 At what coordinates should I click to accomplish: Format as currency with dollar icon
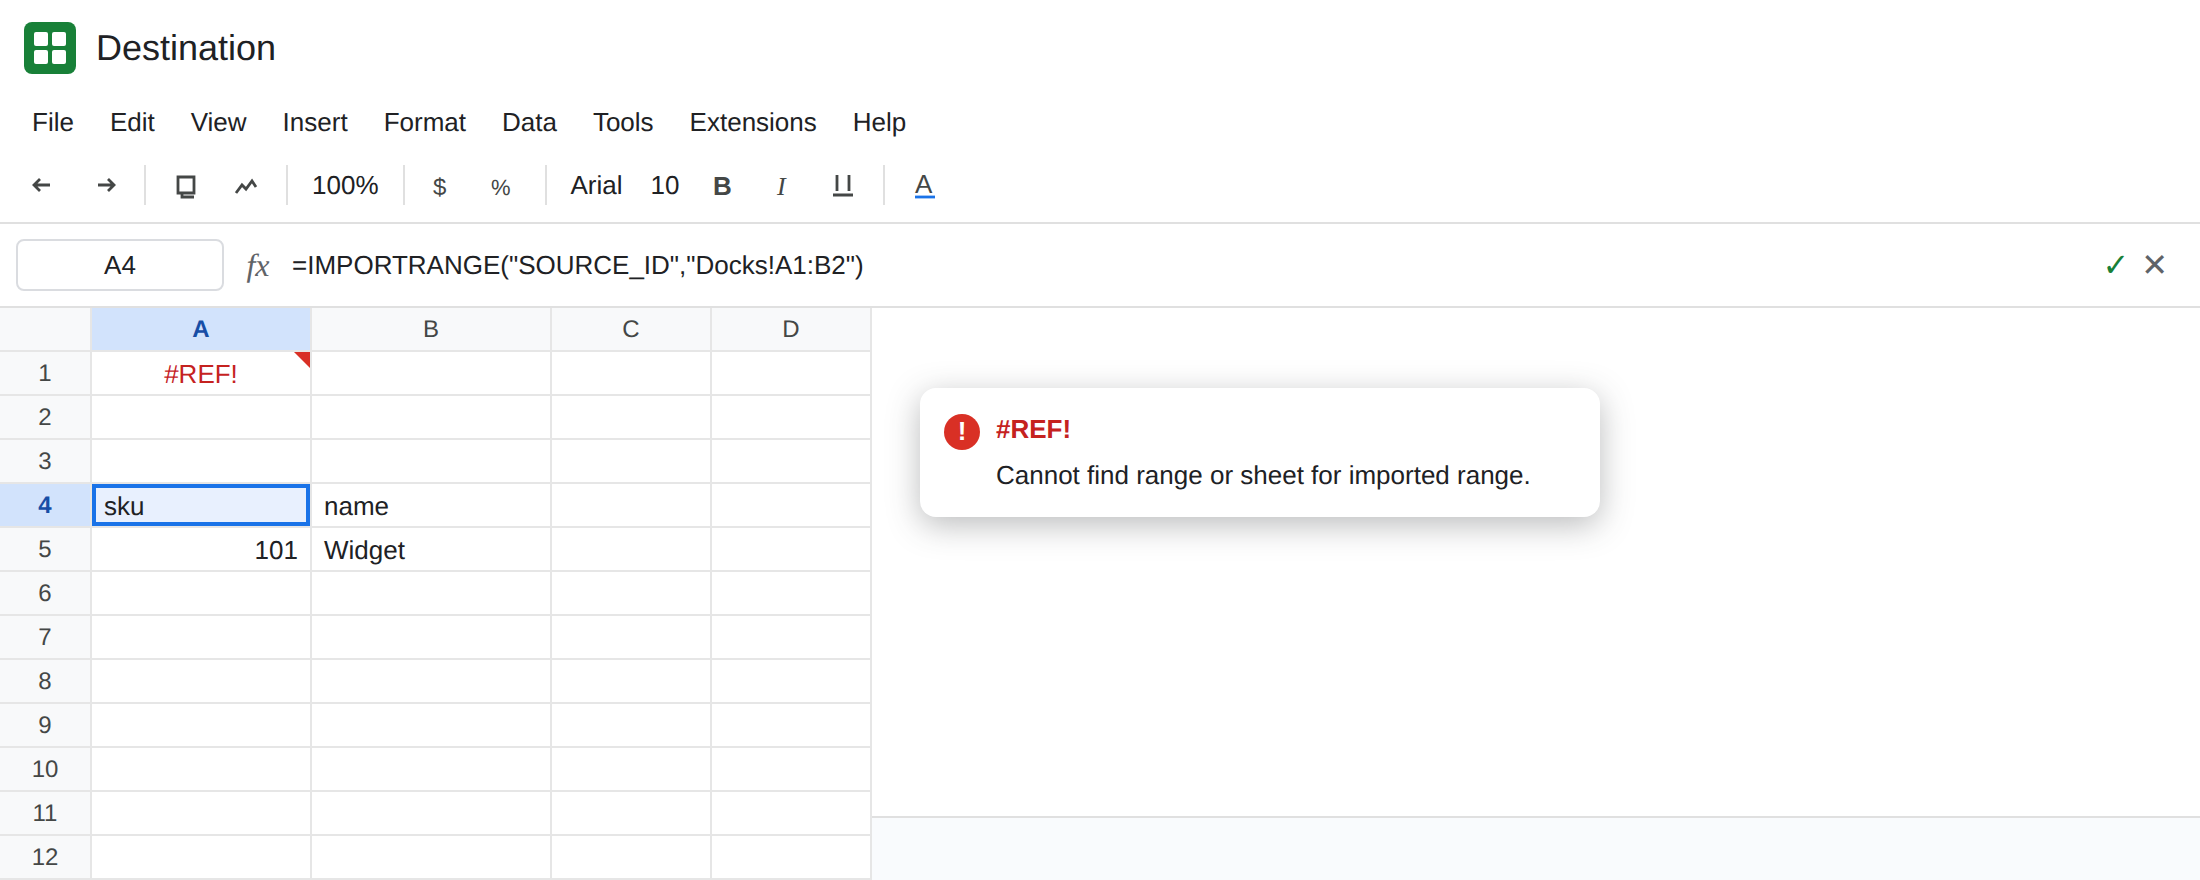439,186
